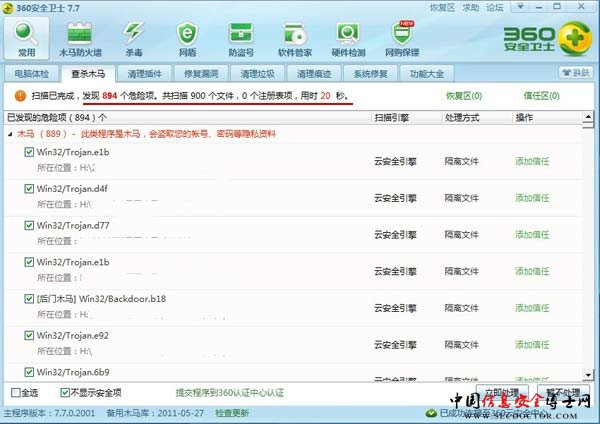This screenshot has height=424, width=600.
Task: Click the 立即处理 button
Action: tap(502, 393)
